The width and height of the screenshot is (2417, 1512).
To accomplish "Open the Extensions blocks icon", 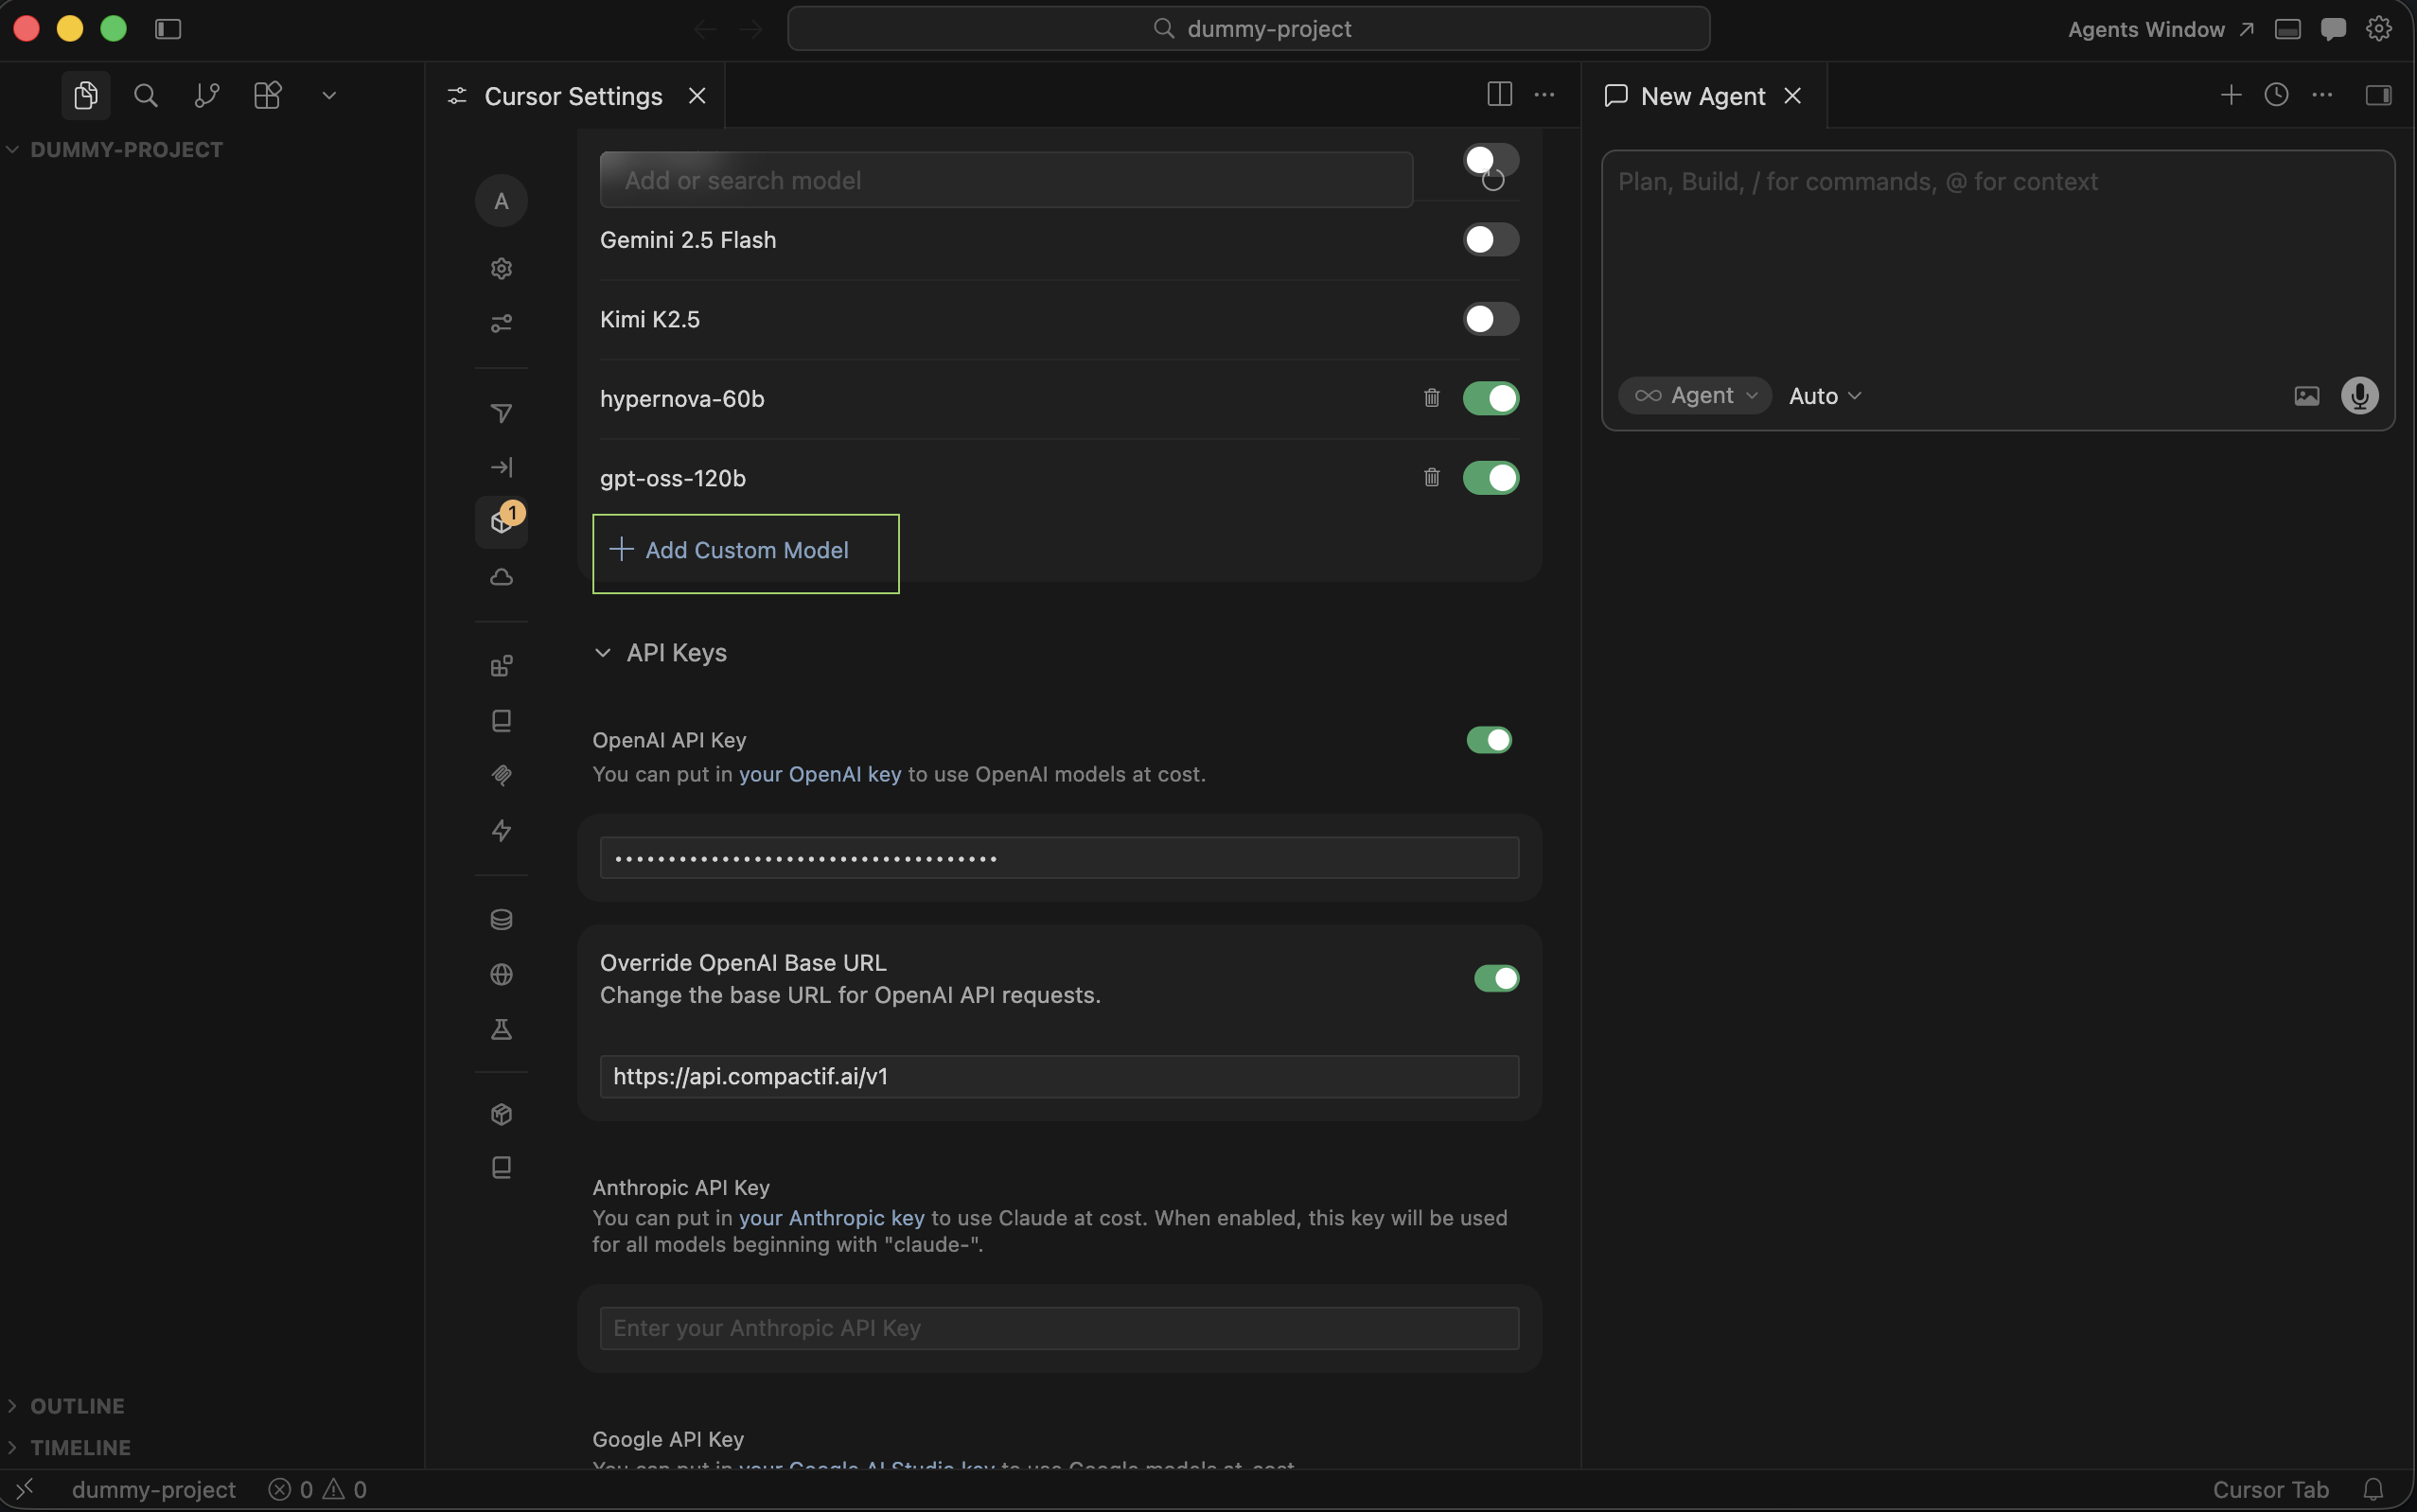I will coord(267,95).
